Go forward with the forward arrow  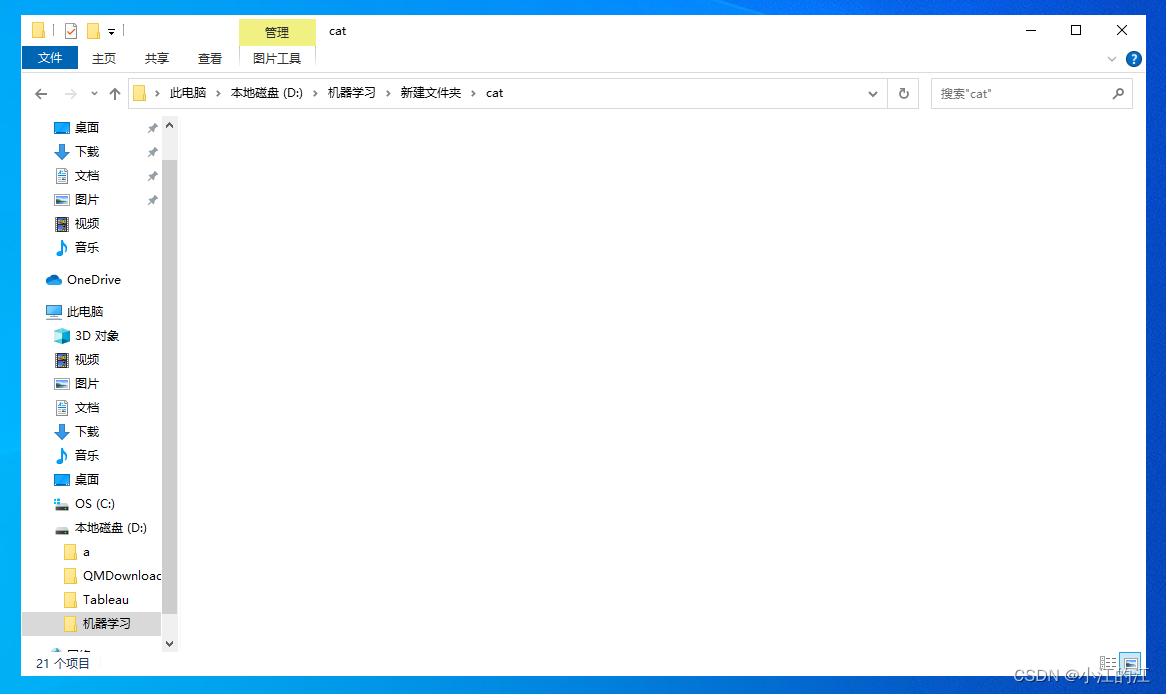(71, 93)
